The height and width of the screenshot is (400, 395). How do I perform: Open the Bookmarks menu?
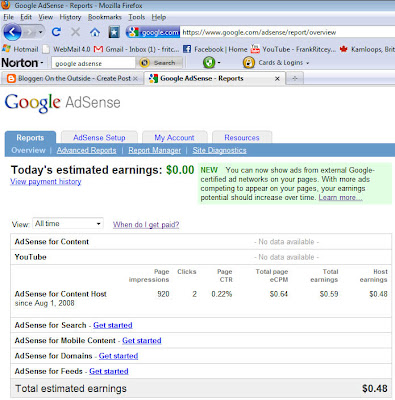pos(104,17)
